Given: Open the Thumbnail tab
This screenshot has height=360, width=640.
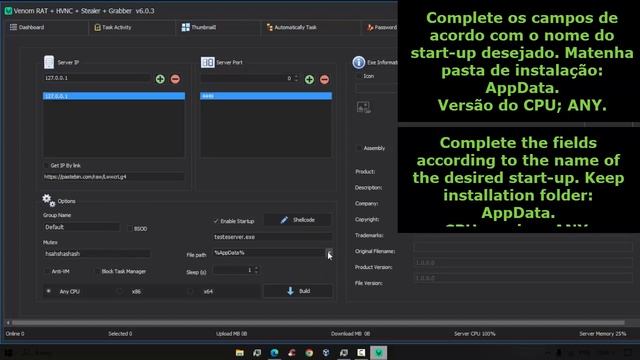Looking at the screenshot, I should click(199, 27).
